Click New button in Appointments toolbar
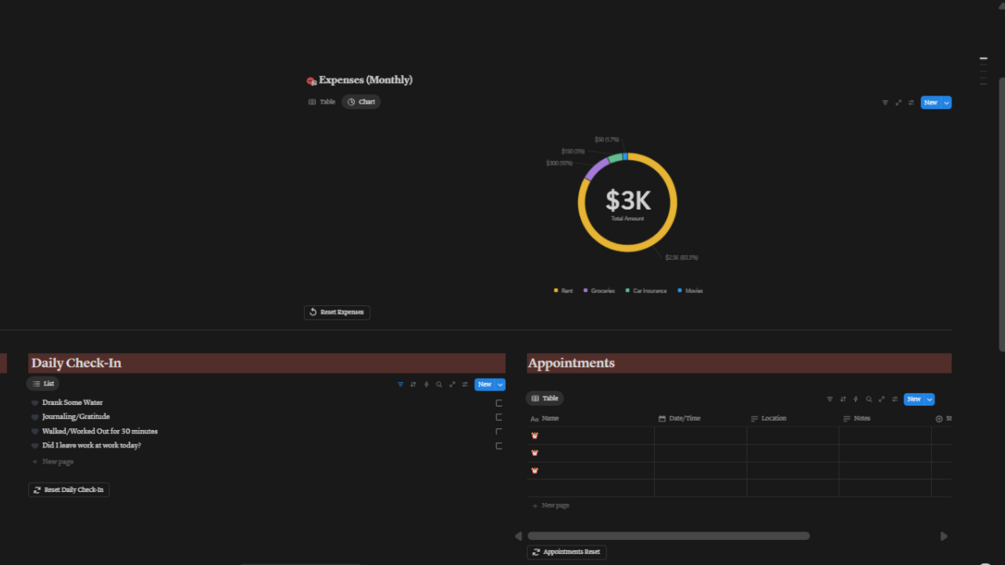The width and height of the screenshot is (1005, 565). [914, 399]
